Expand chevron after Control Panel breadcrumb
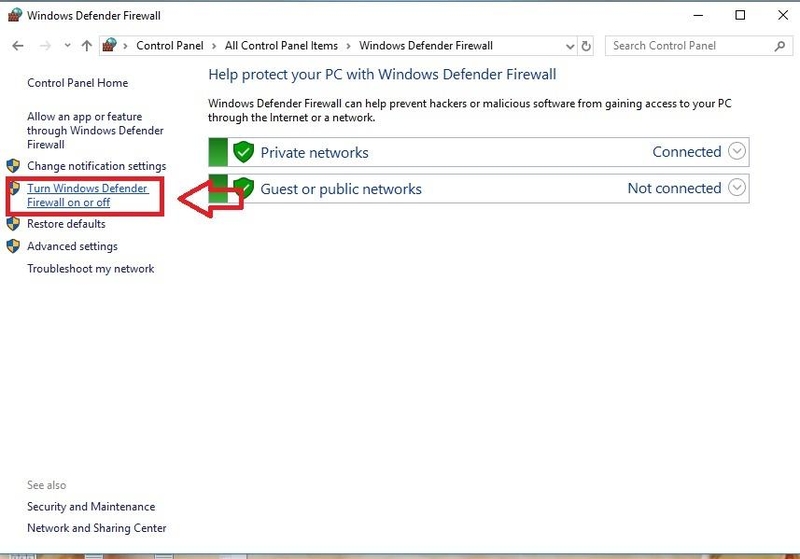 point(214,46)
